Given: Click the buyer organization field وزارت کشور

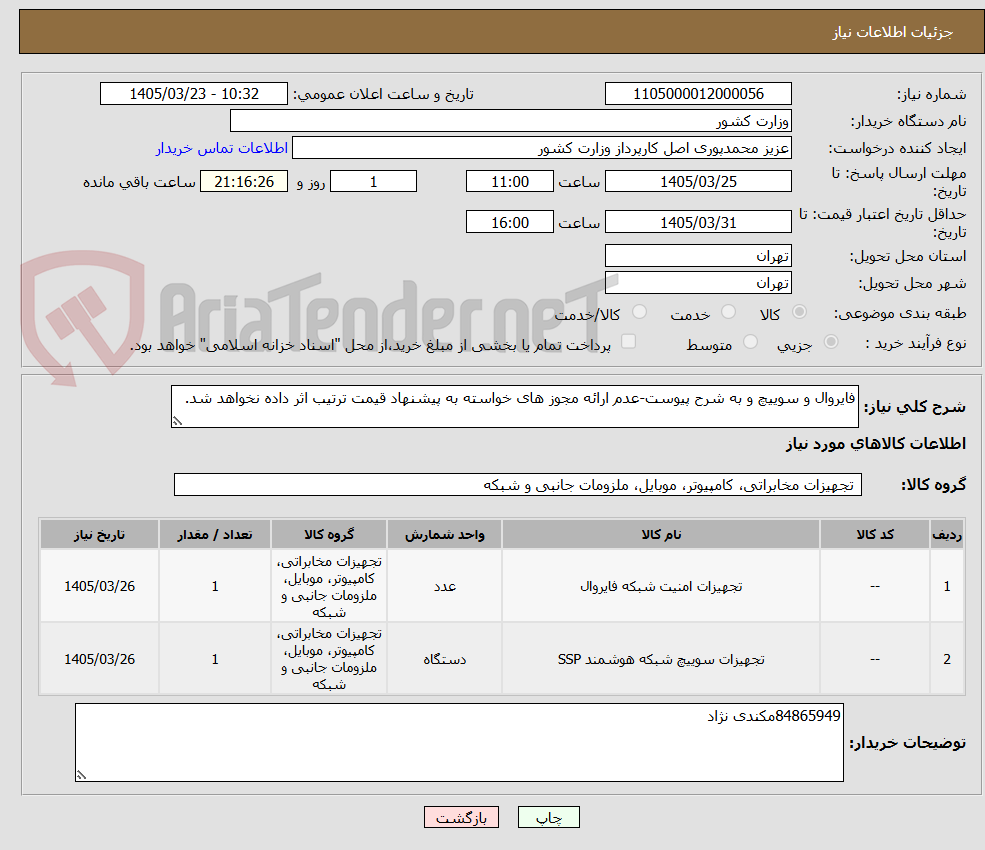Looking at the screenshot, I should [510, 121].
